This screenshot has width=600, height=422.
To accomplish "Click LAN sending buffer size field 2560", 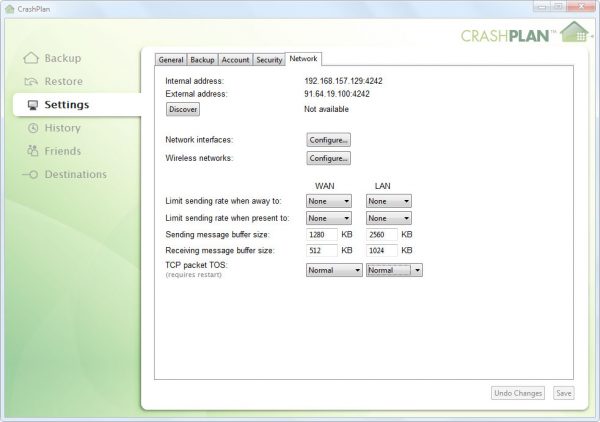I will 382,235.
